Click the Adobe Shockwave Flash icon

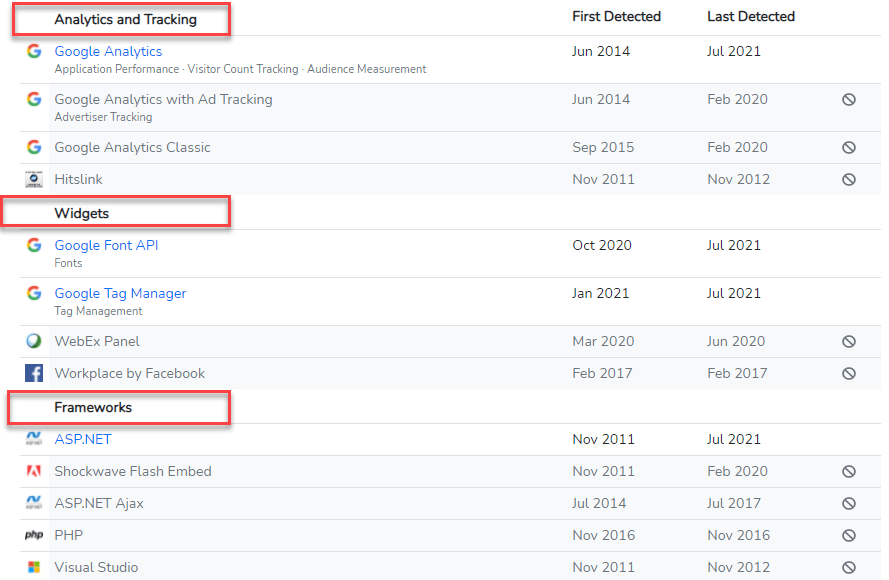(34, 471)
